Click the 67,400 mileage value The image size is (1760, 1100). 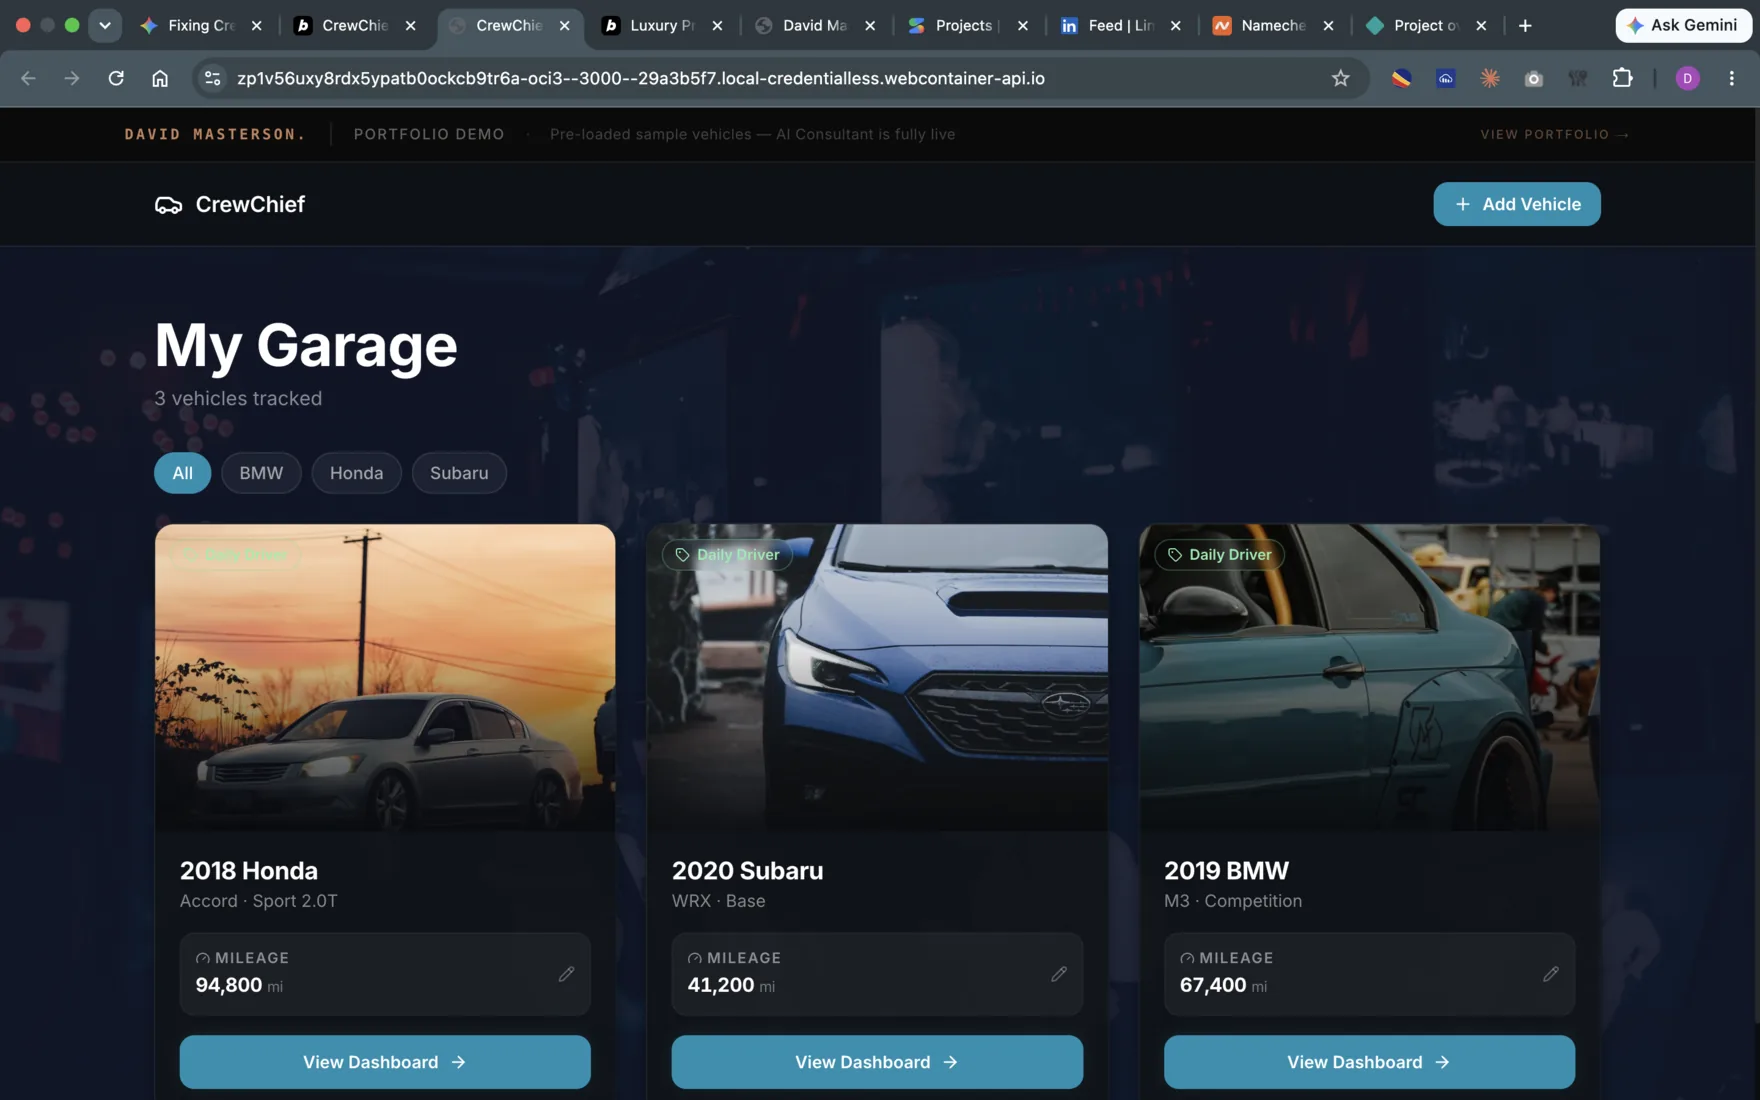click(1213, 985)
